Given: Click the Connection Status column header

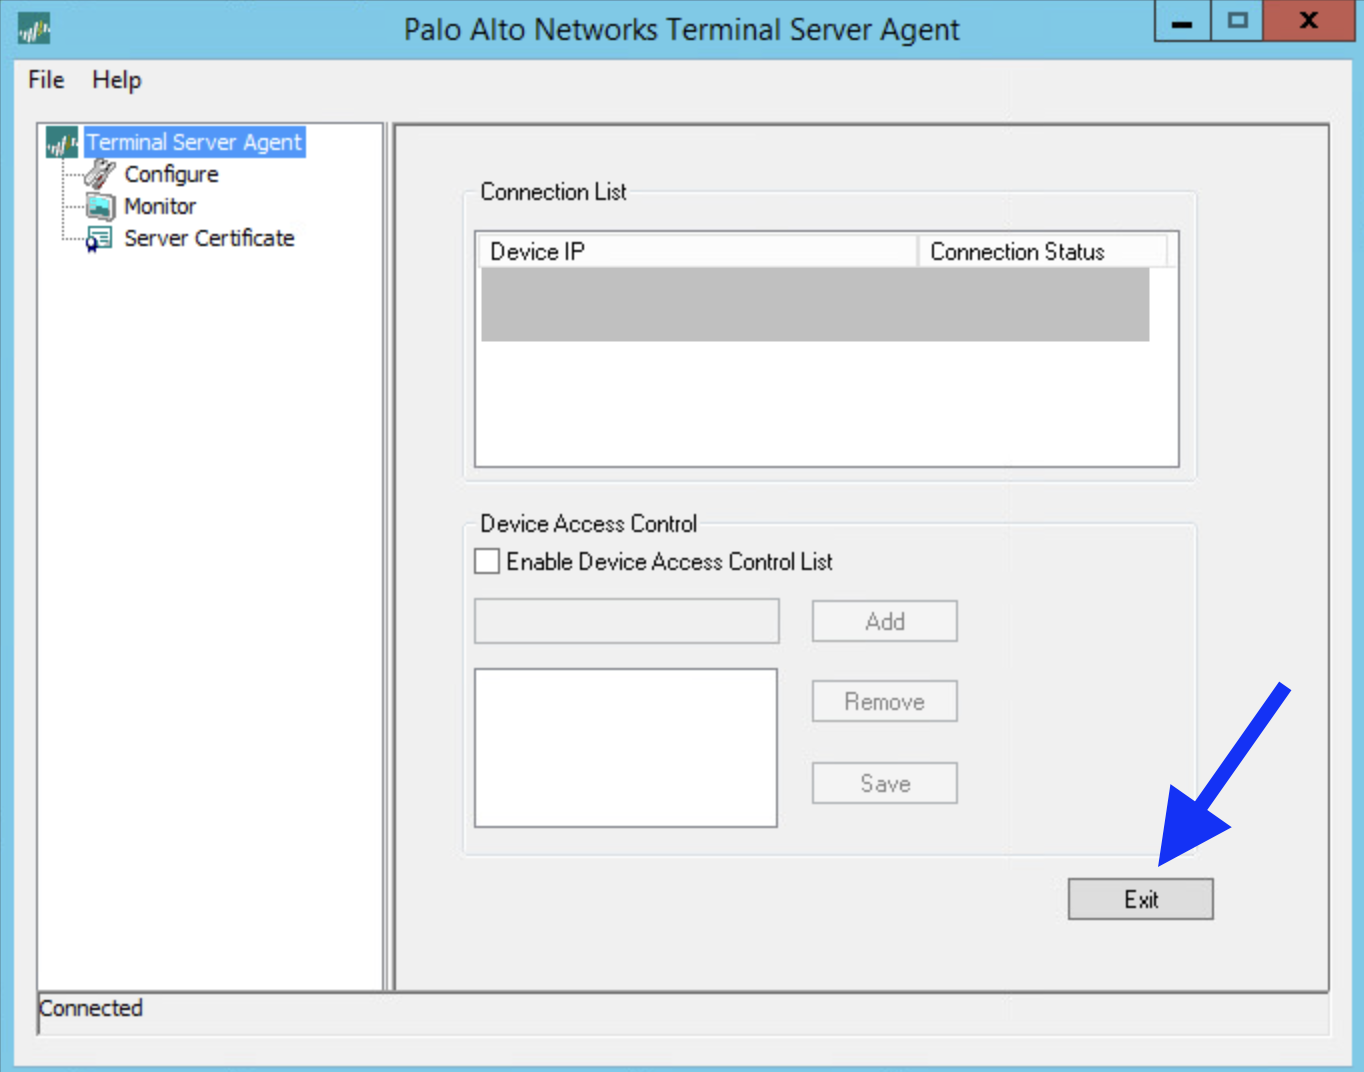Looking at the screenshot, I should (1016, 251).
